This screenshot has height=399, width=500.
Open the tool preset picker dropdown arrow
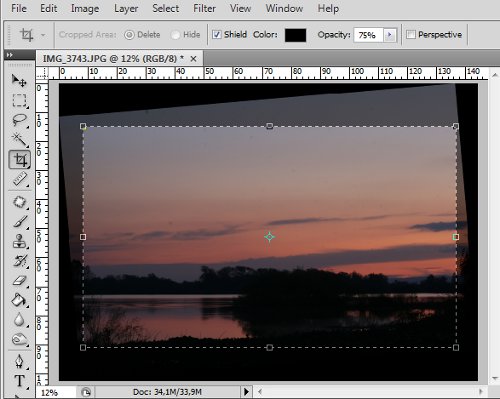(x=43, y=35)
